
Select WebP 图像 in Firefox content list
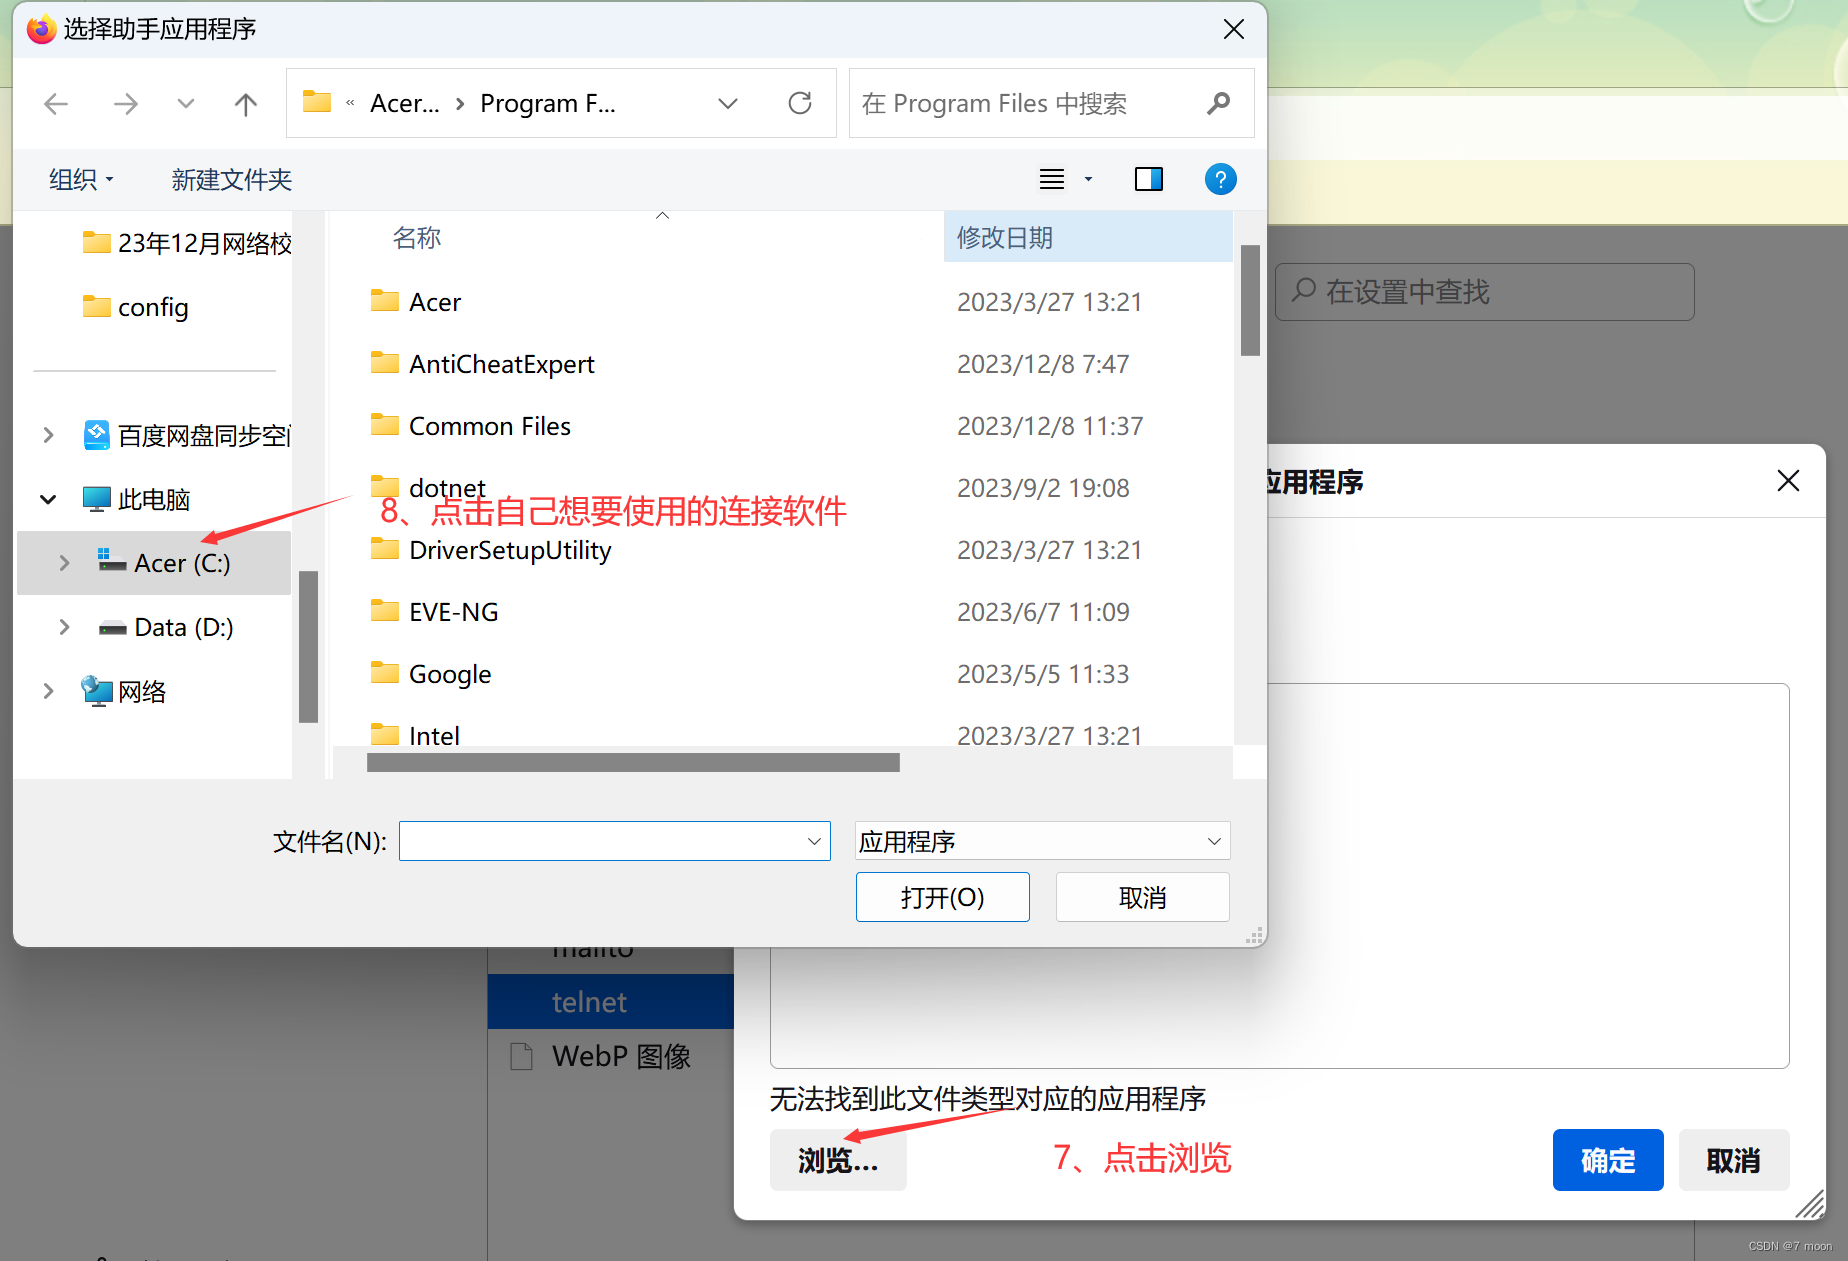[x=611, y=1056]
